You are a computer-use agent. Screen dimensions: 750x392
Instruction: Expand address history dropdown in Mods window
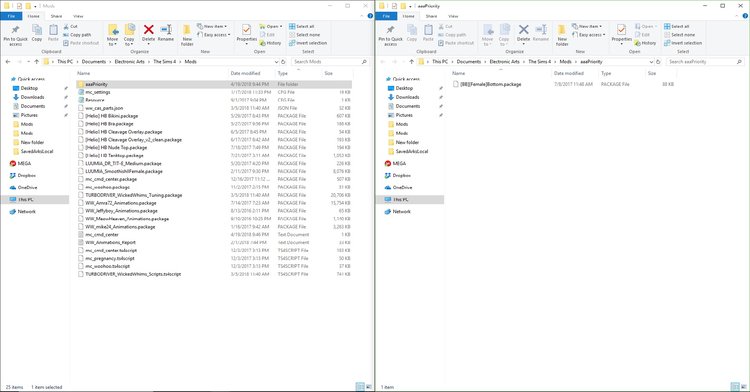(x=276, y=62)
